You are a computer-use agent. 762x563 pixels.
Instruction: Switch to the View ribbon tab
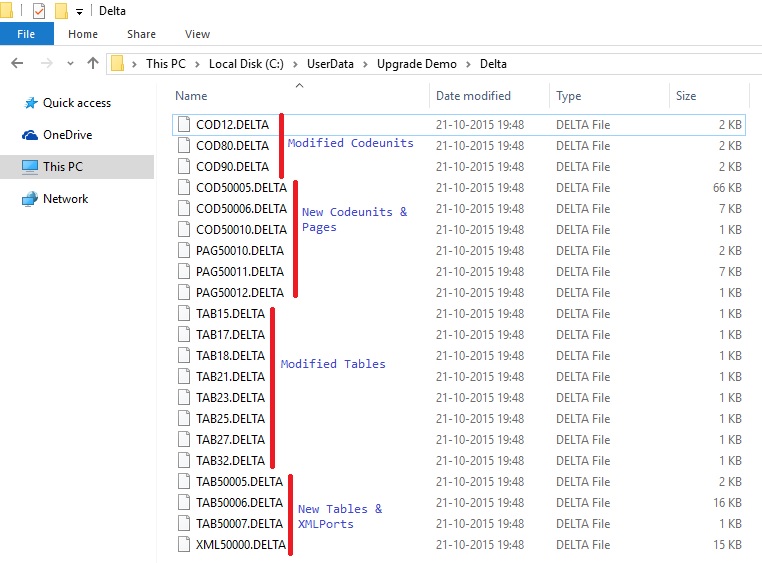[x=197, y=34]
